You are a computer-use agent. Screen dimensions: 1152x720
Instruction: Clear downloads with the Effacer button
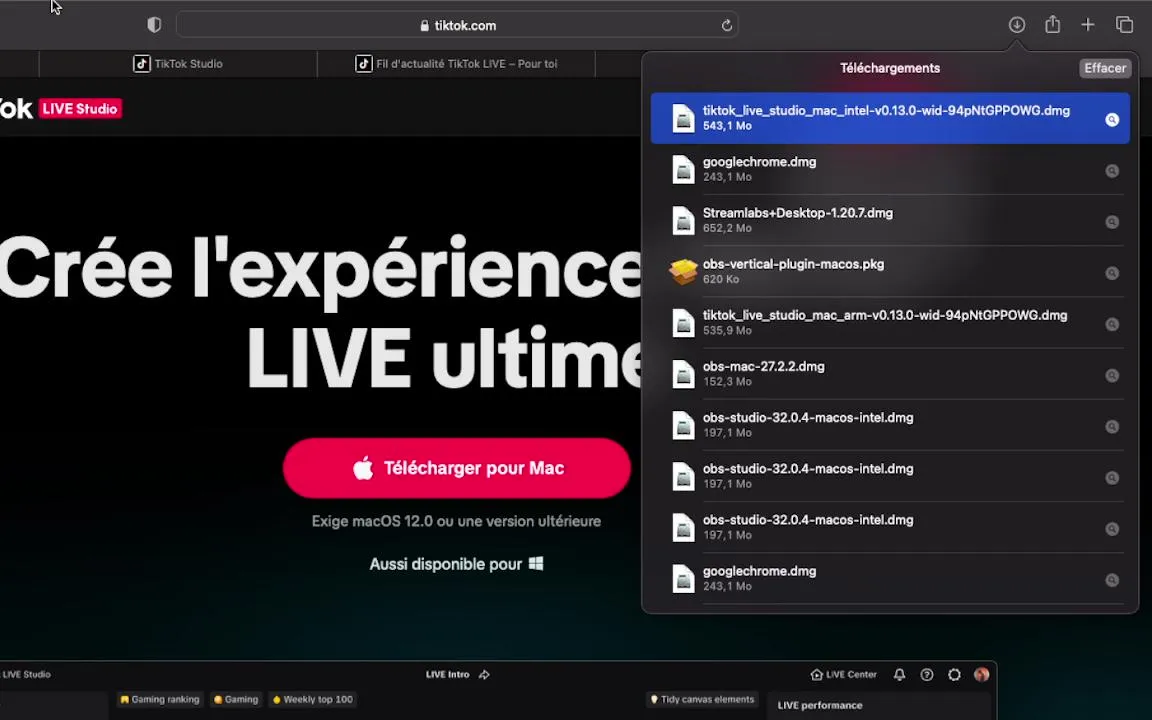coord(1104,68)
